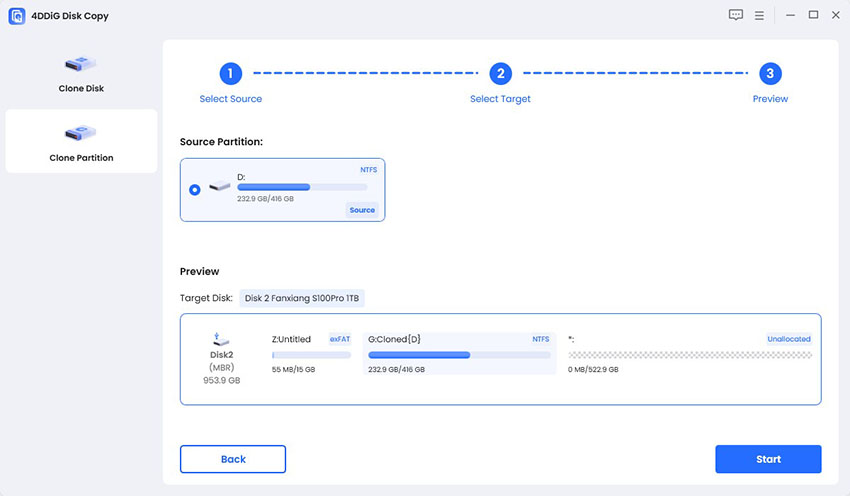Select the Clone Disk sidebar option
The height and width of the screenshot is (496, 850).
tap(81, 75)
